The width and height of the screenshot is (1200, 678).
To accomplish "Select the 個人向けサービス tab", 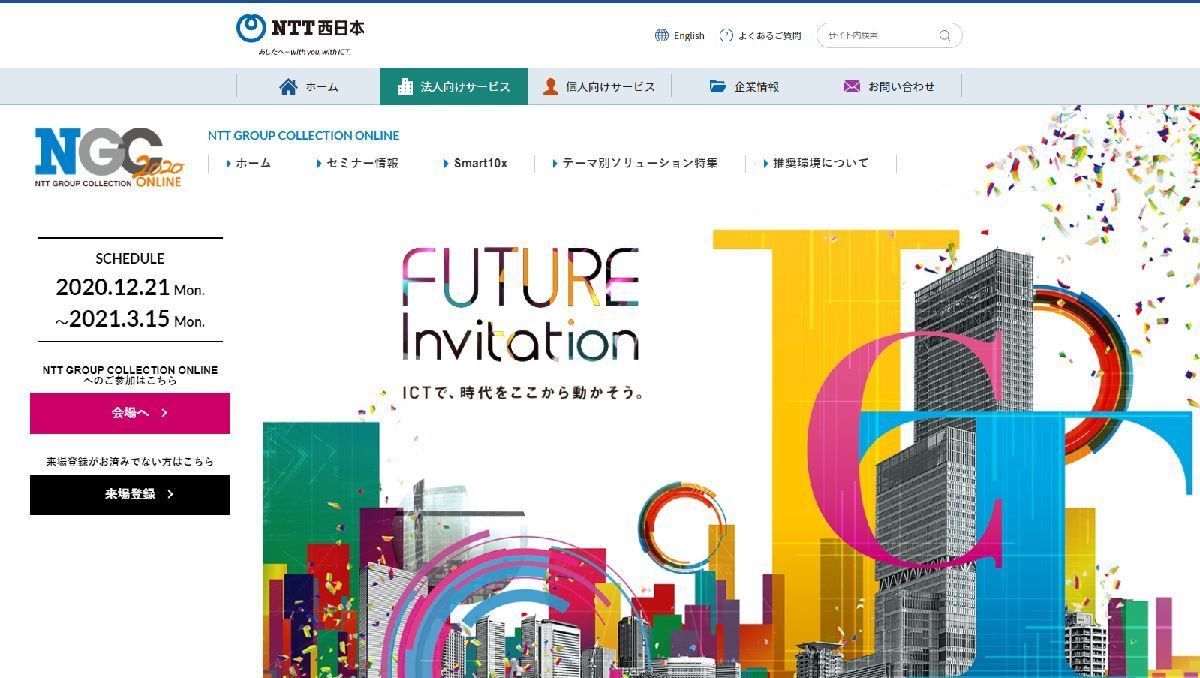I will (x=599, y=87).
